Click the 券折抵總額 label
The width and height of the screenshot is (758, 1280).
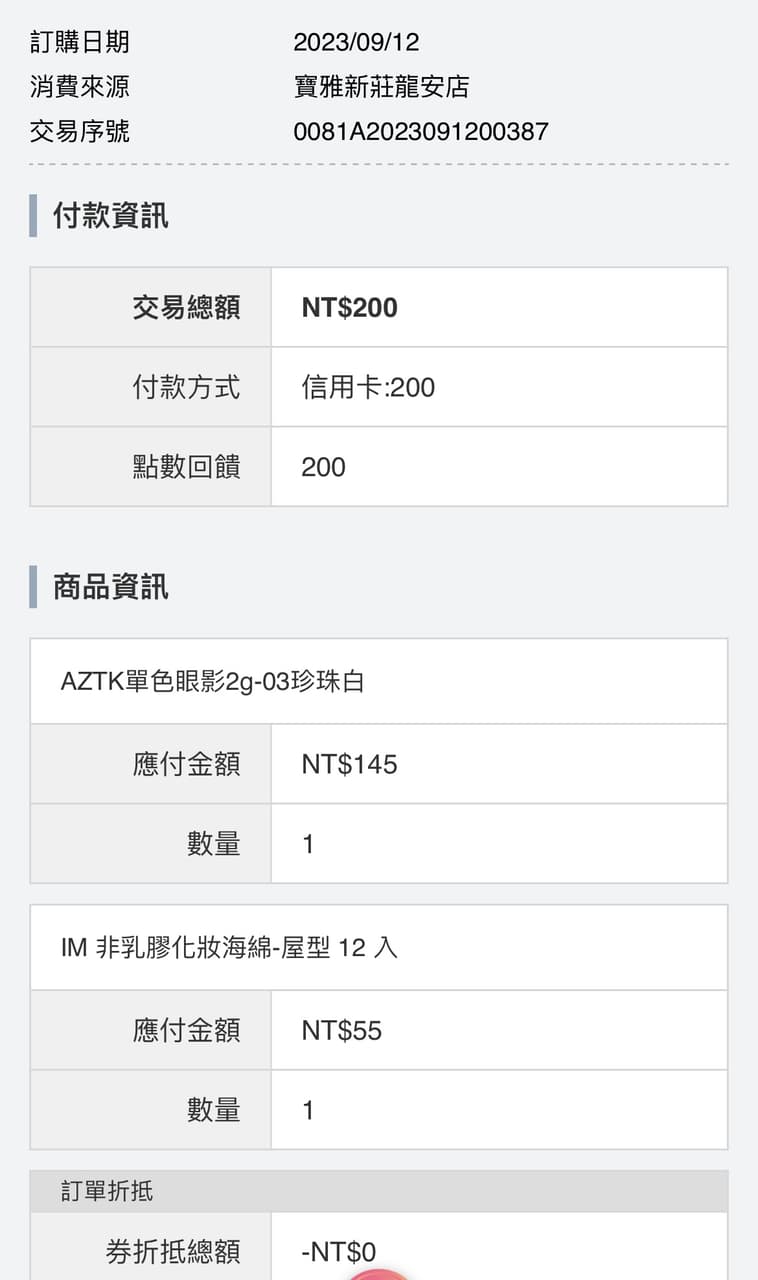coord(172,1251)
